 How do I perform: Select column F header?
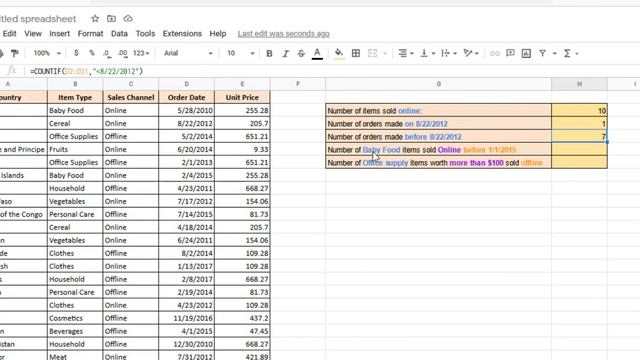coord(298,84)
